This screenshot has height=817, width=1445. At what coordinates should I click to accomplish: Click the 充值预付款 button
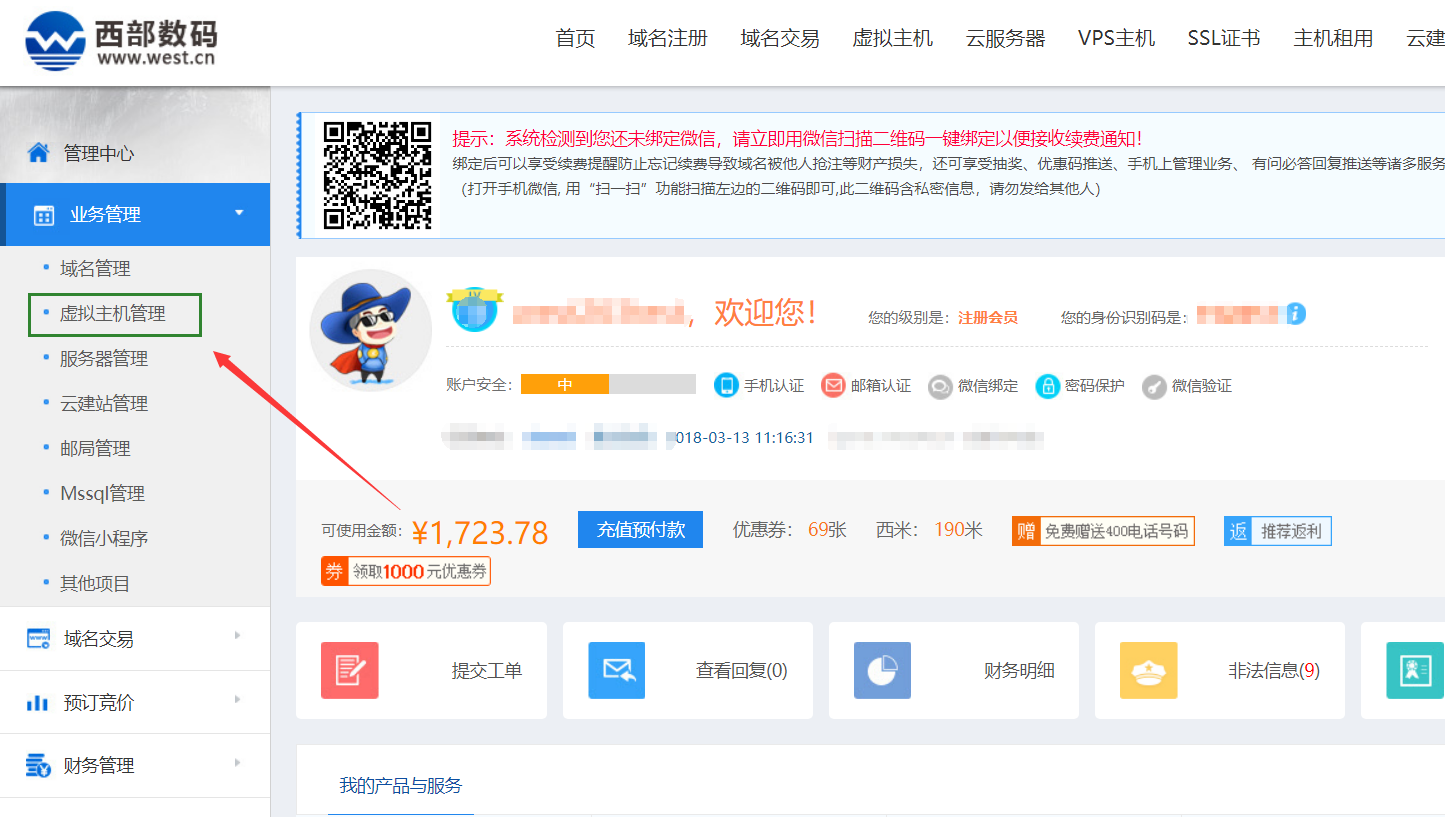tap(640, 530)
